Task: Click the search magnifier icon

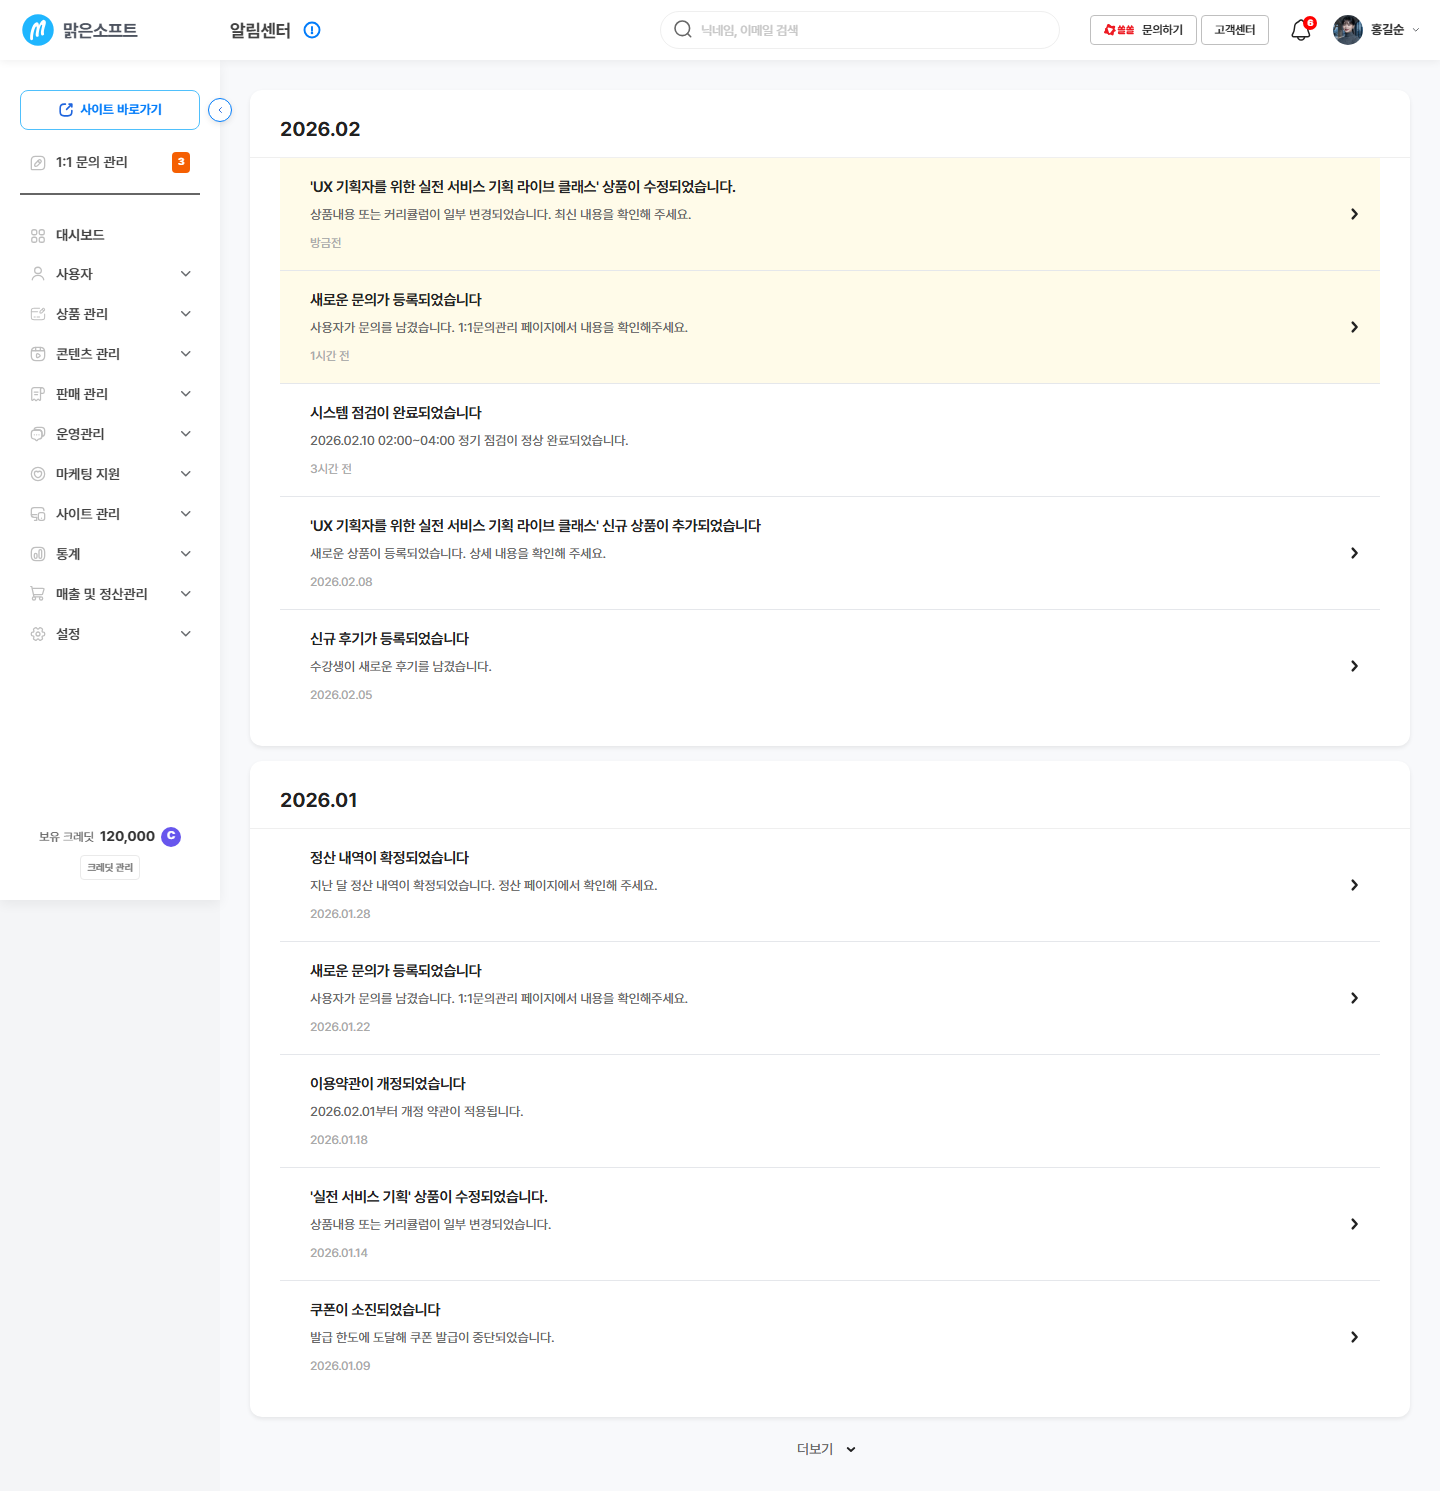Action: (683, 30)
